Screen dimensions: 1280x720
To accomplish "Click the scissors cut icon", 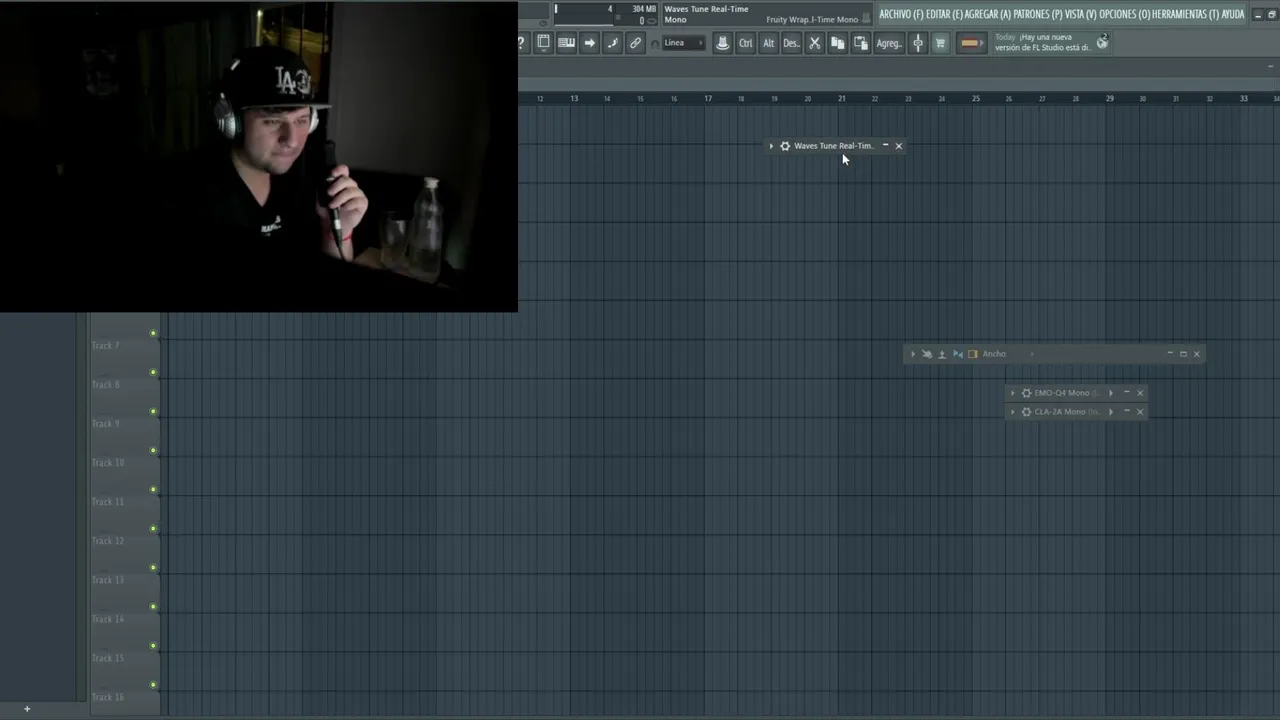I will pyautogui.click(x=814, y=43).
